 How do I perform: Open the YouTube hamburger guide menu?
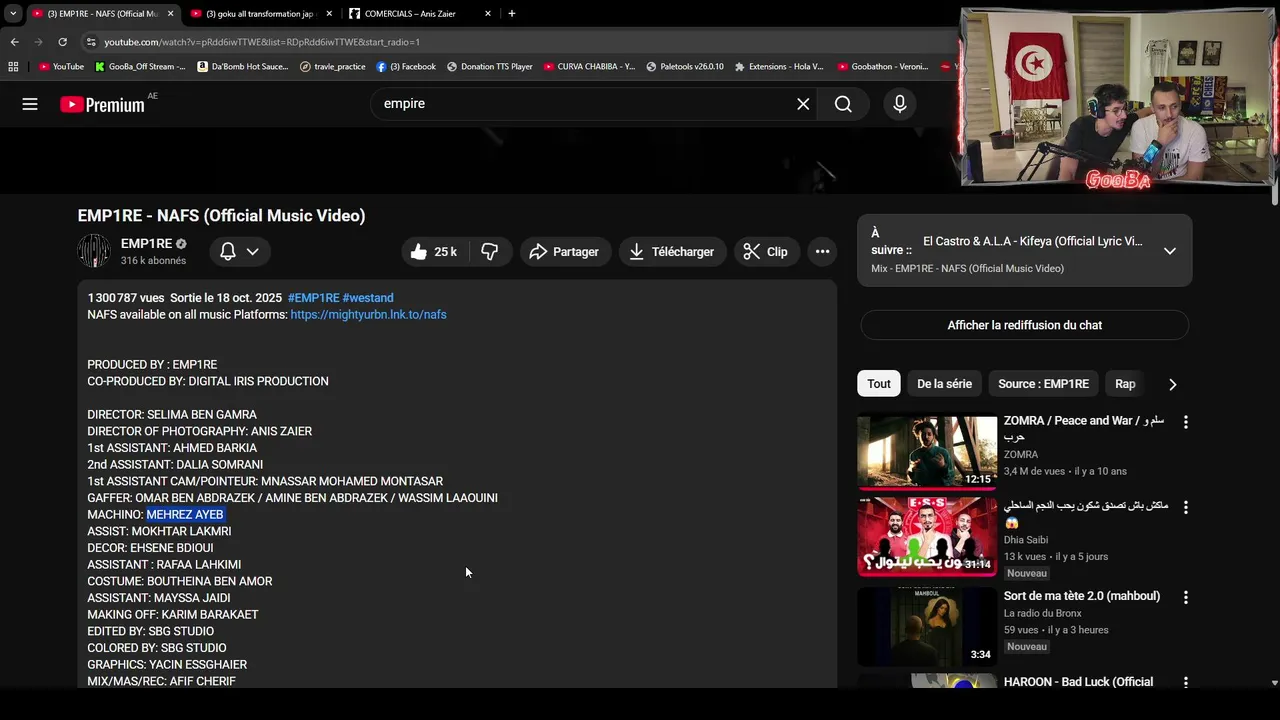click(30, 104)
